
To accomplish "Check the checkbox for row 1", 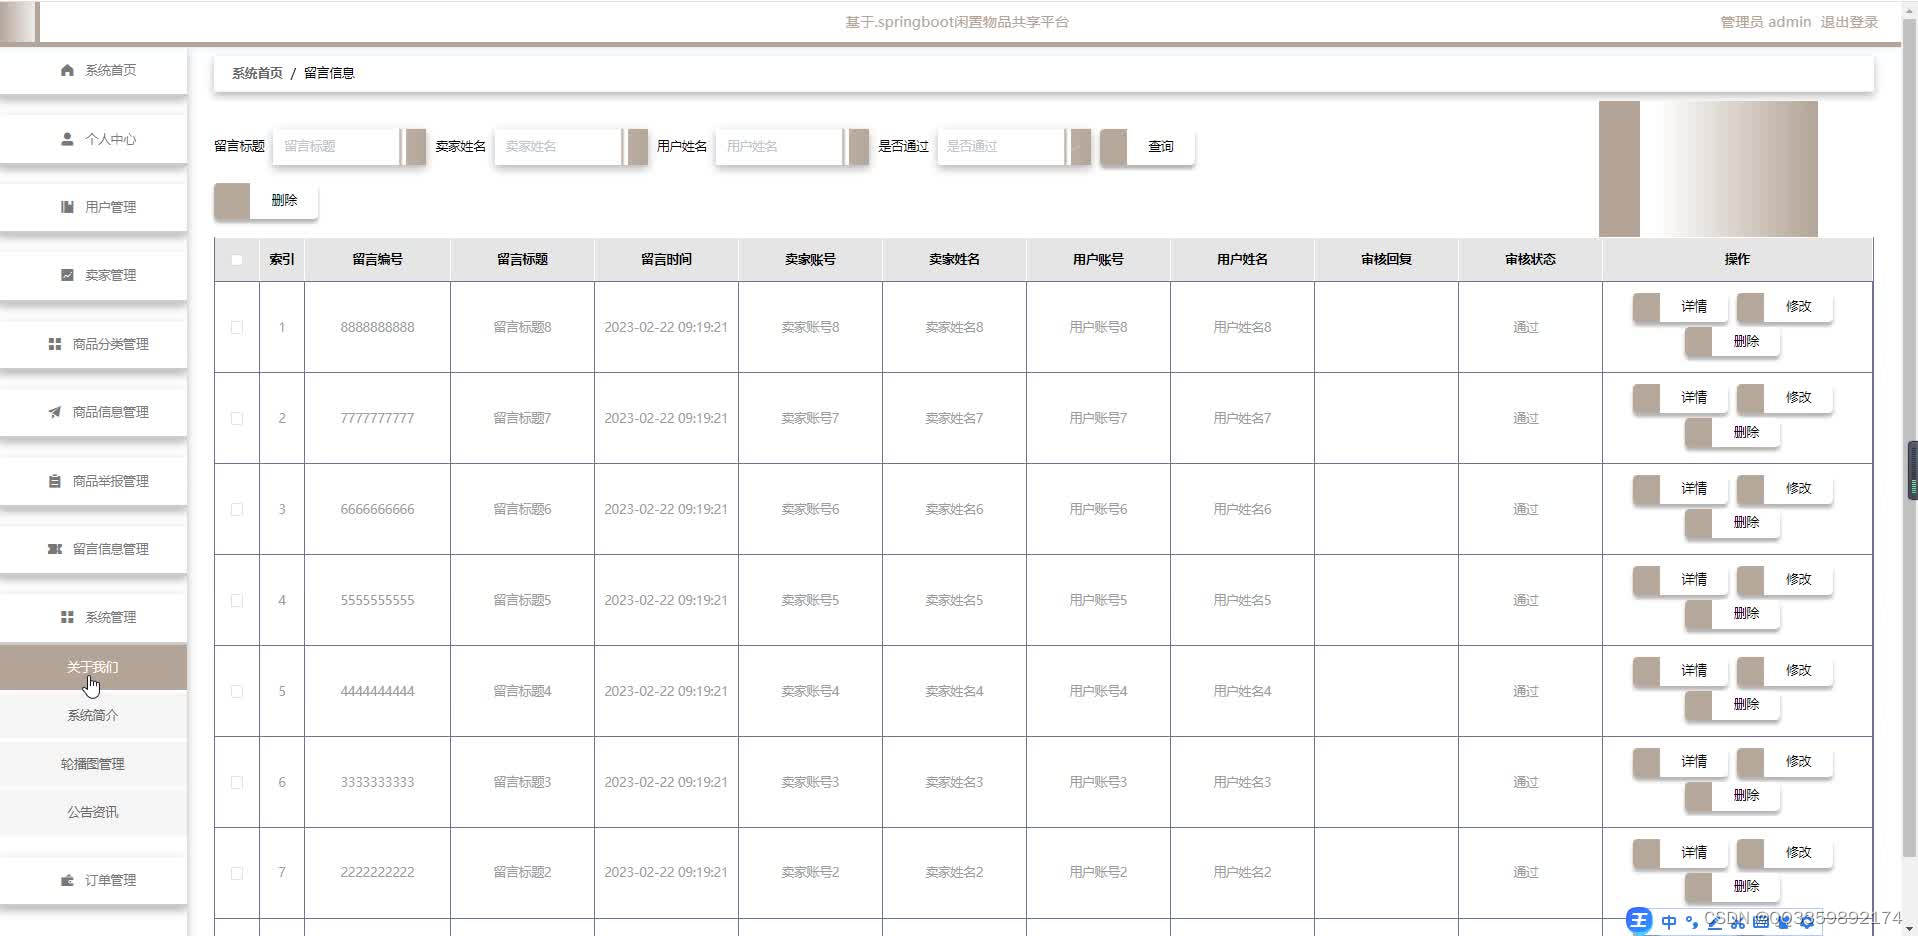I will 237,327.
